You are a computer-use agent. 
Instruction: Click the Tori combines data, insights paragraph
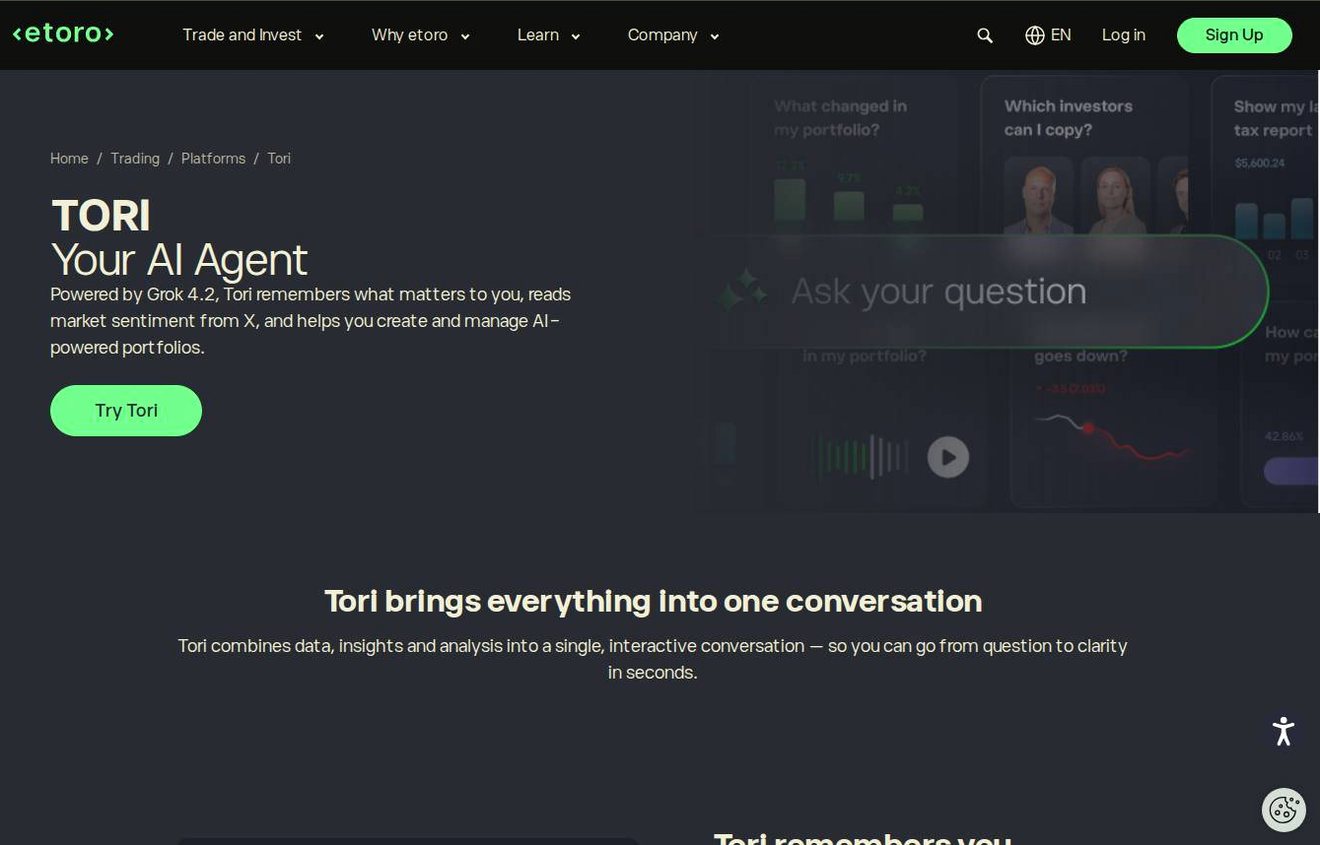[x=653, y=659]
